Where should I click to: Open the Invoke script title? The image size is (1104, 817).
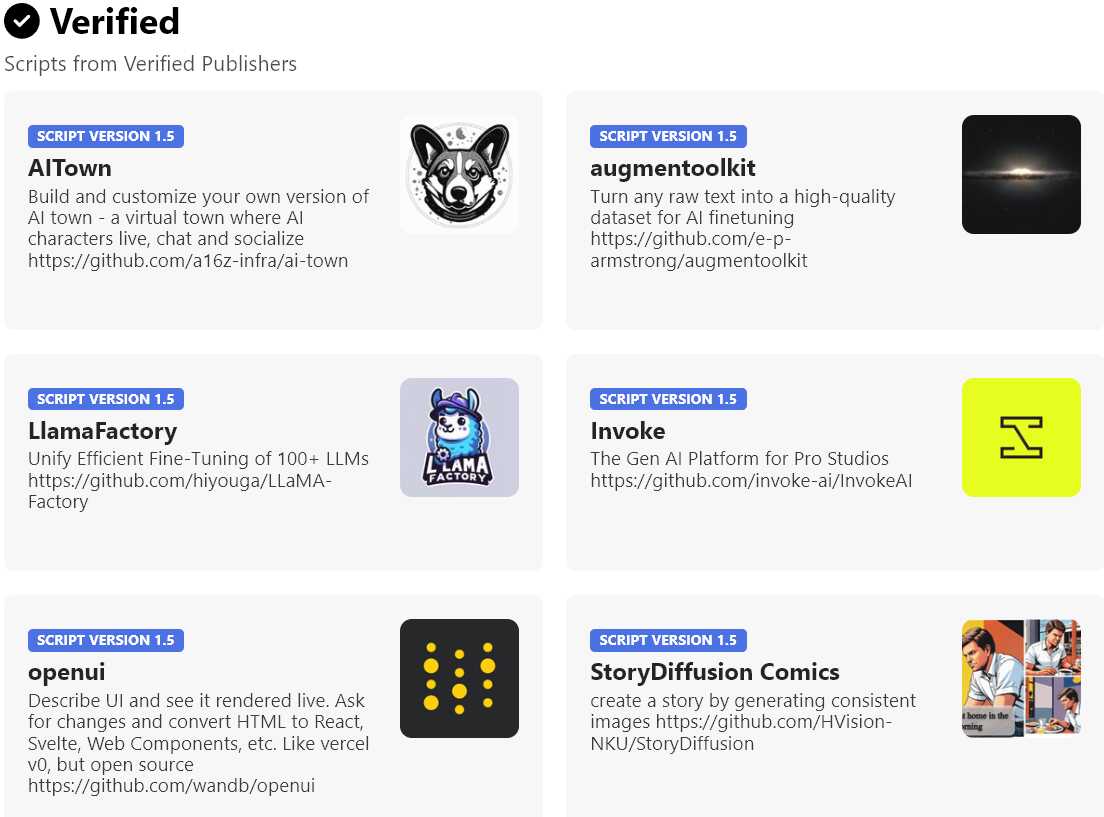[627, 431]
